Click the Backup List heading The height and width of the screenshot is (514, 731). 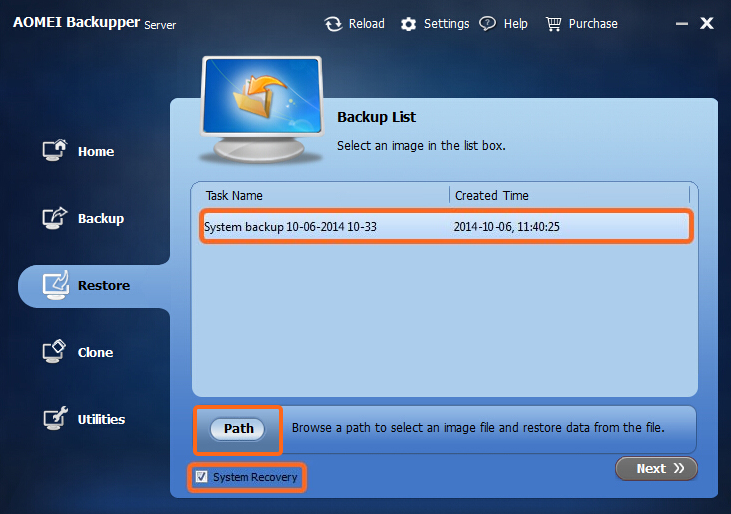(x=376, y=117)
